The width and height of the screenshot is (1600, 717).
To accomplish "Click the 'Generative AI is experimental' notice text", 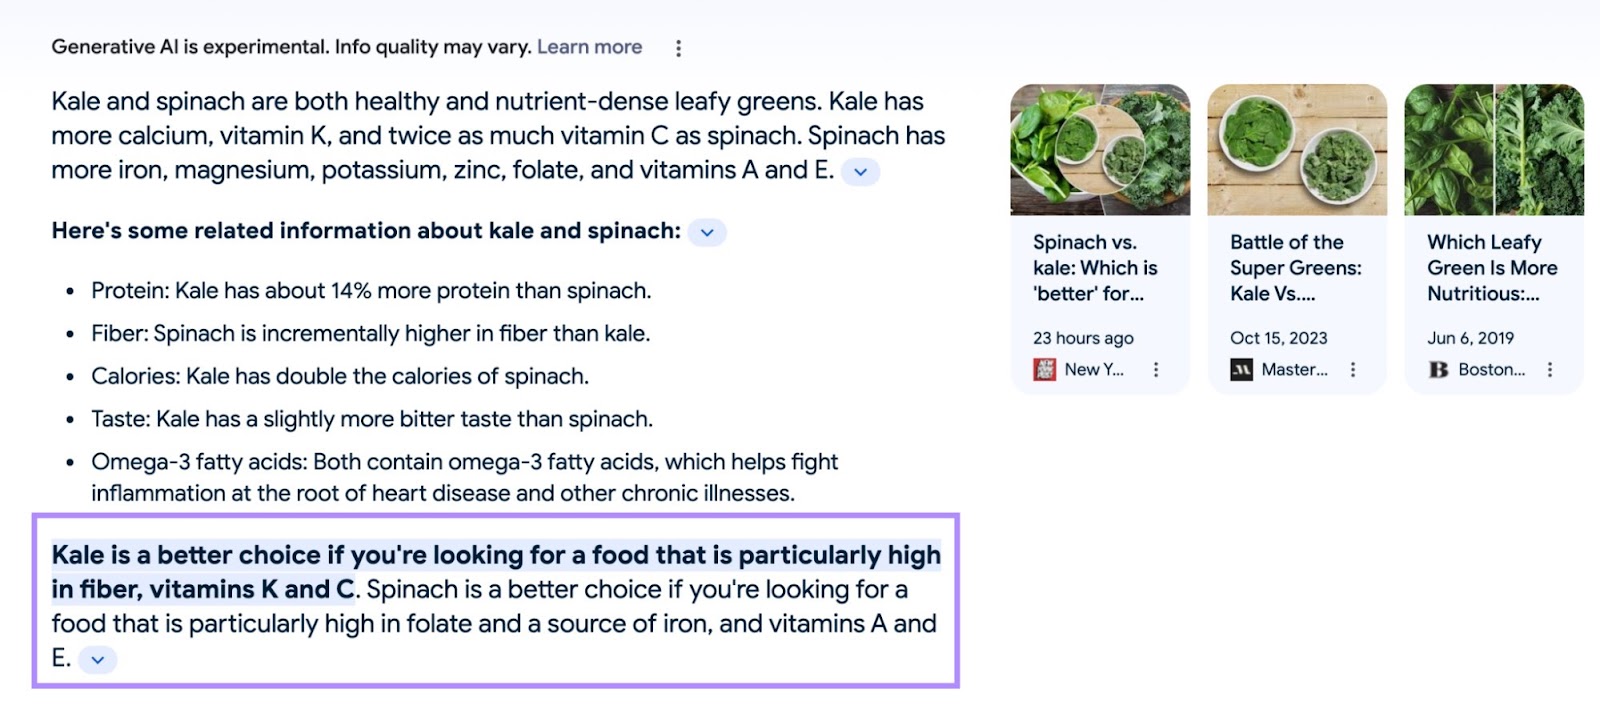I will click(x=290, y=46).
